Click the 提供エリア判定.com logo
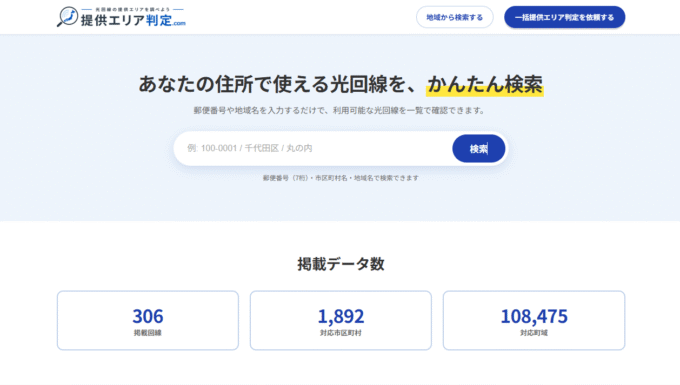This screenshot has width=680, height=385. [121, 17]
